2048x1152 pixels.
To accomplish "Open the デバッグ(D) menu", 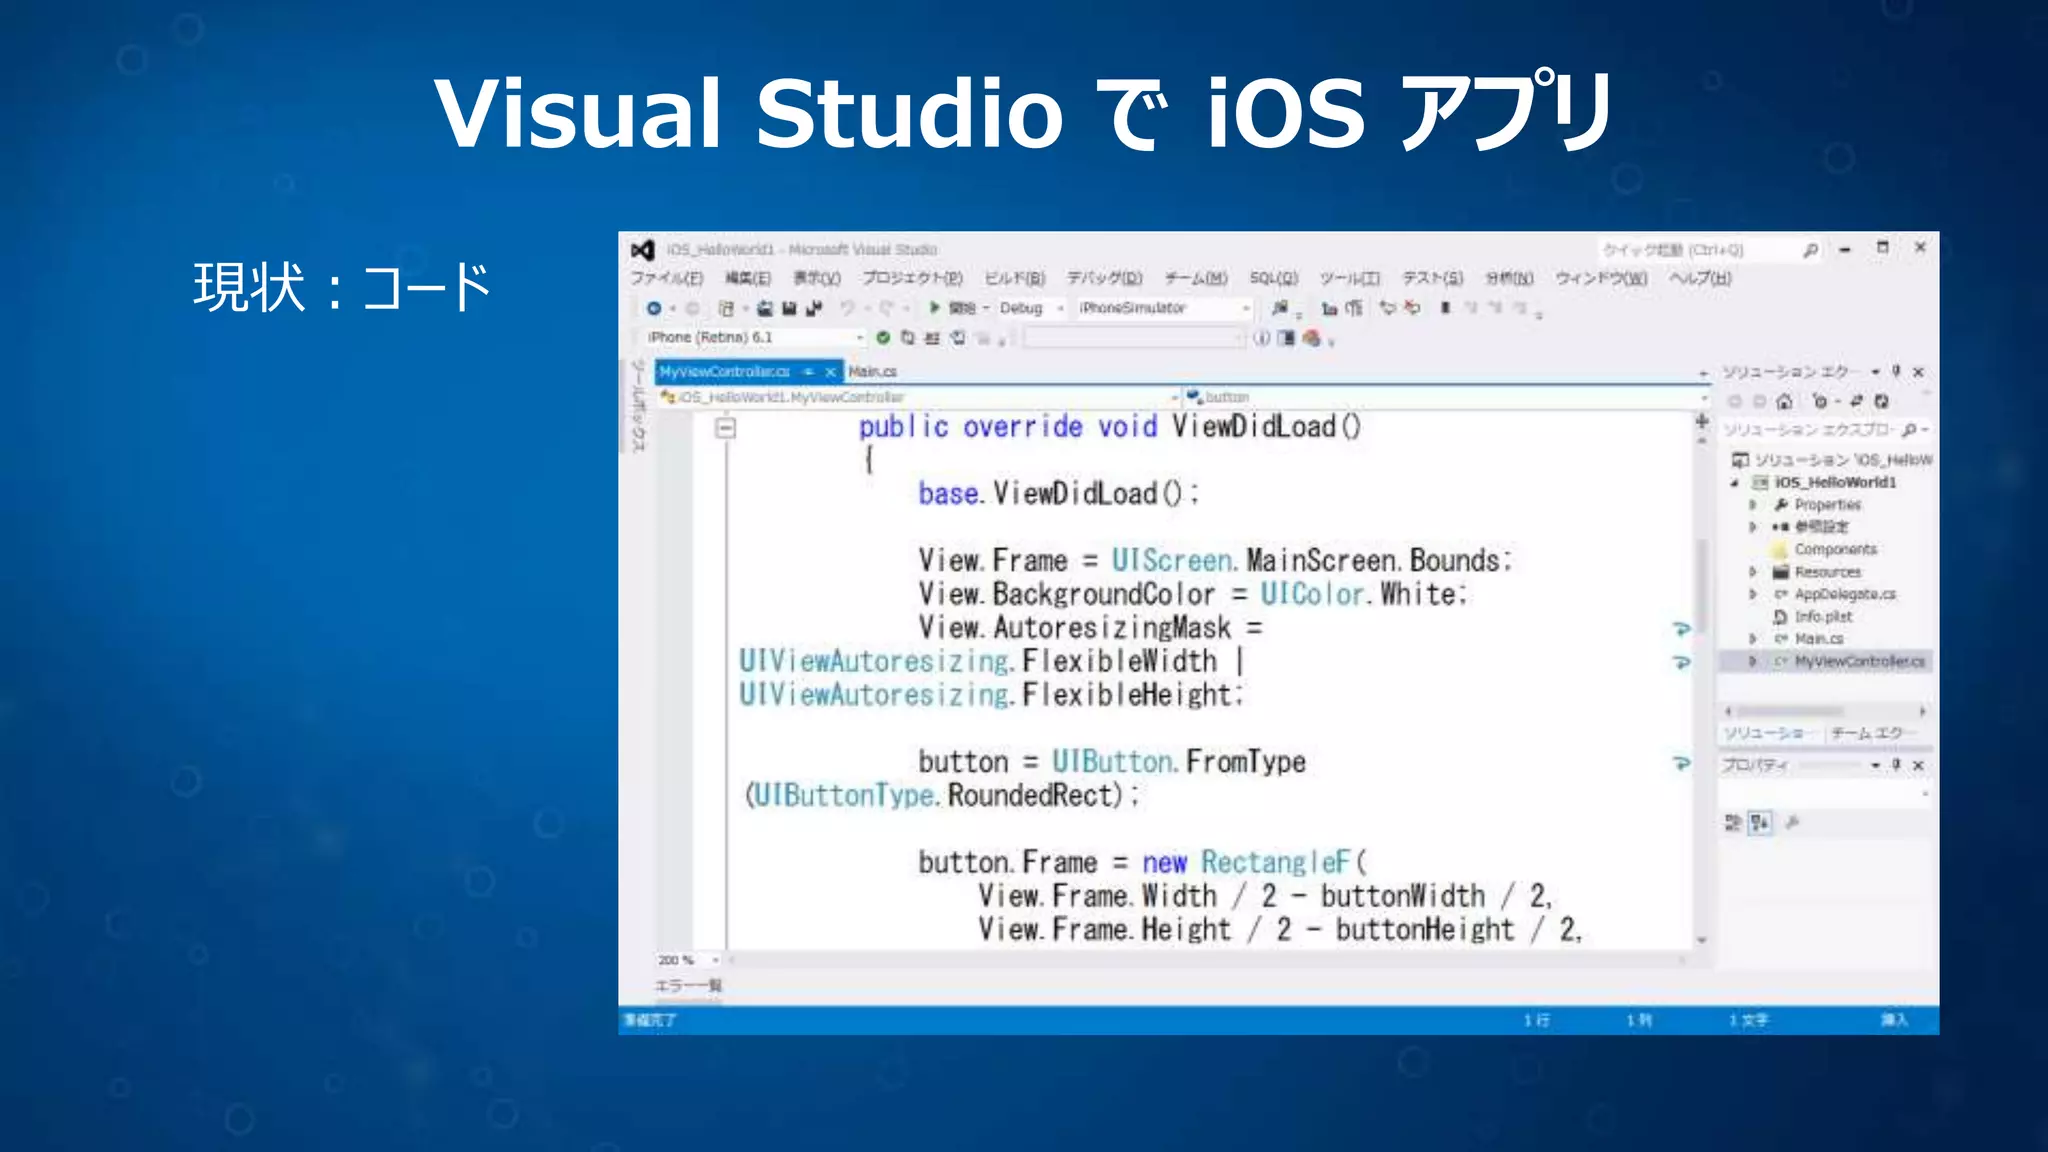I will pos(1104,278).
